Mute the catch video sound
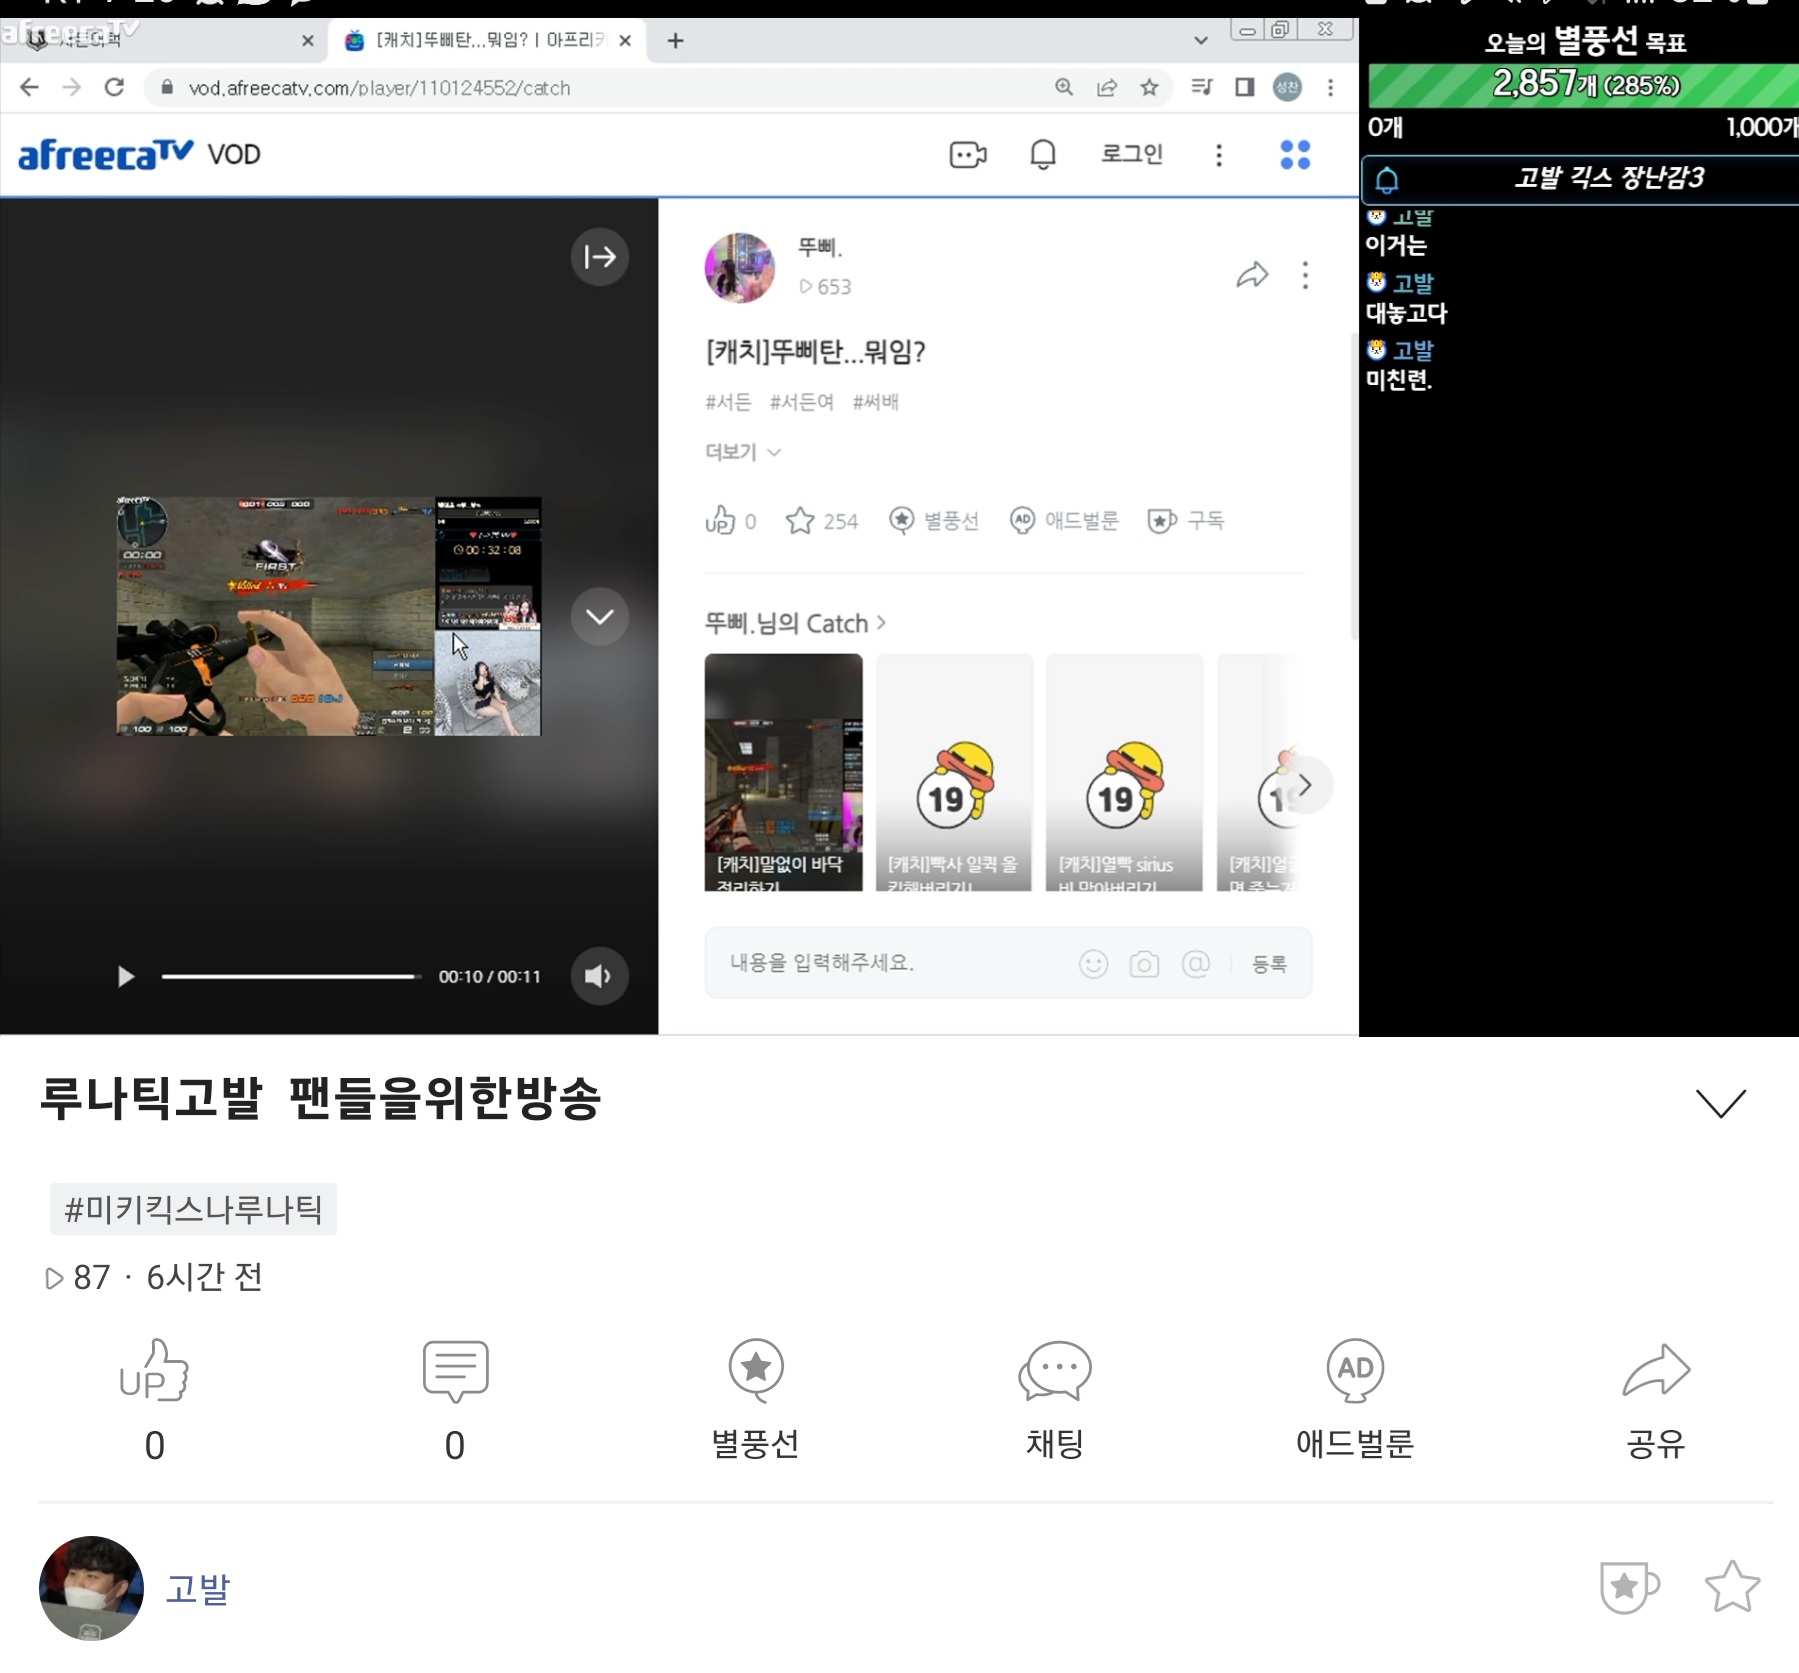Viewport: 1799px width, 1673px height. [599, 976]
